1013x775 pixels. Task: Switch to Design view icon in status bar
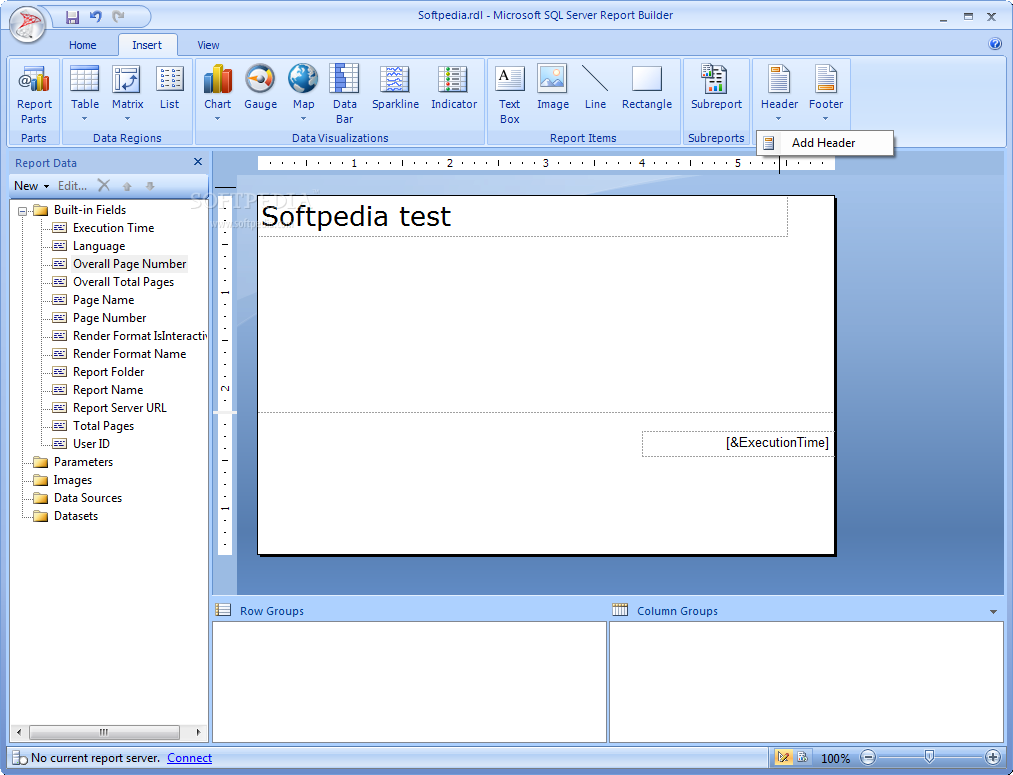click(784, 757)
